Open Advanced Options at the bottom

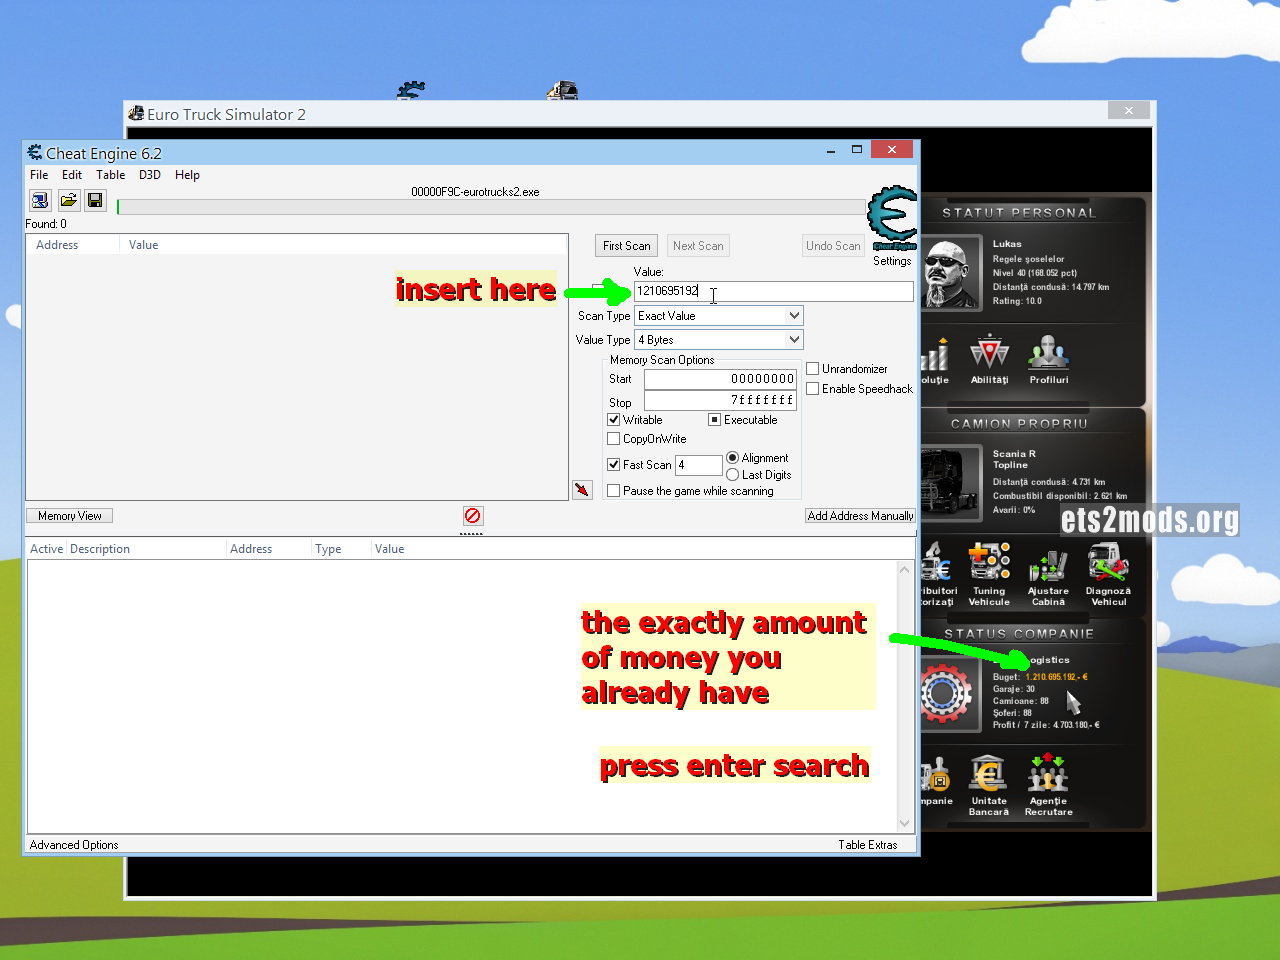click(74, 845)
